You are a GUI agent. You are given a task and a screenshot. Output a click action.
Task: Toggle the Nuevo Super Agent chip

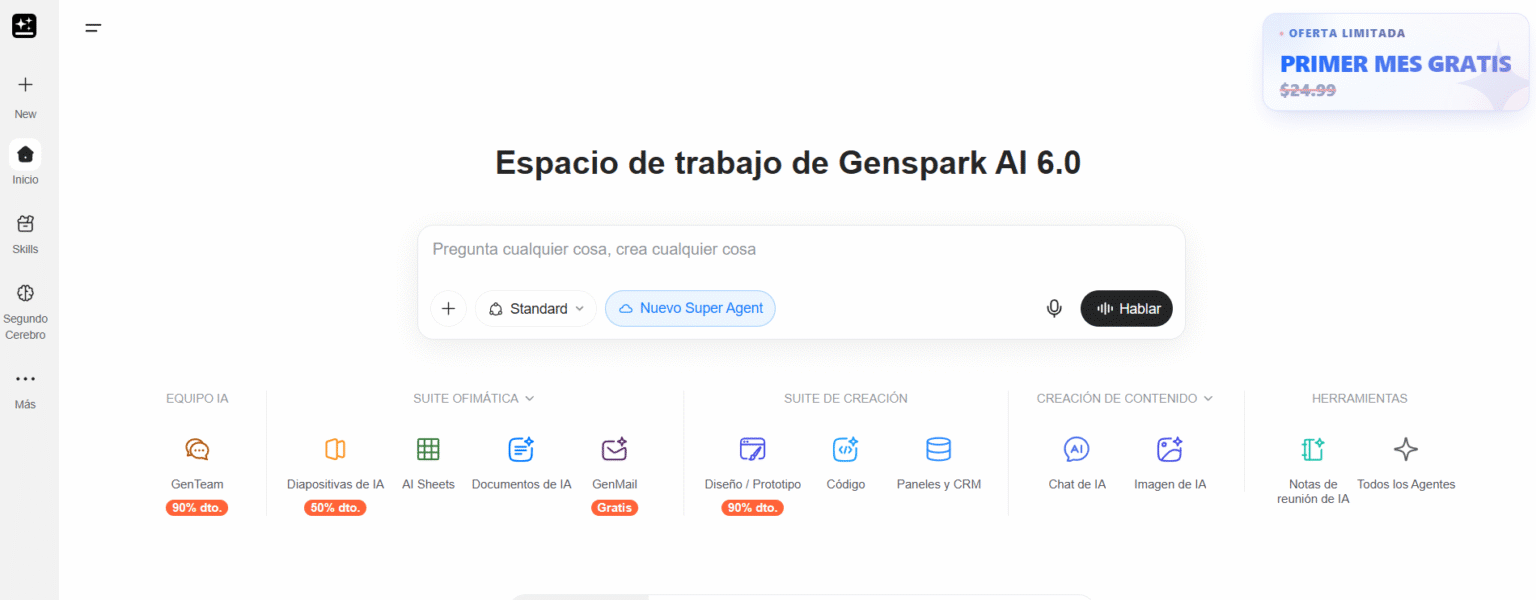(690, 308)
